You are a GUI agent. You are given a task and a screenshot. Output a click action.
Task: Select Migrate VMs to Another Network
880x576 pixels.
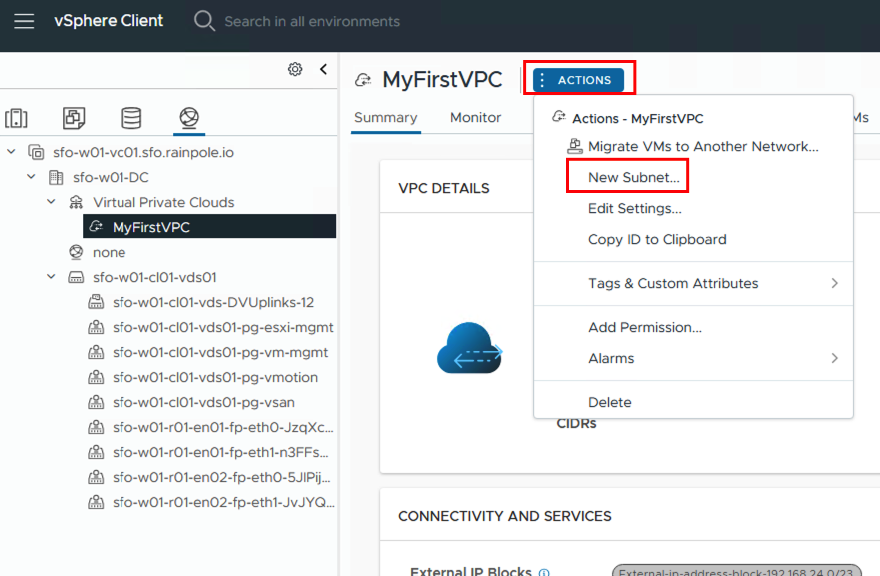(x=703, y=146)
